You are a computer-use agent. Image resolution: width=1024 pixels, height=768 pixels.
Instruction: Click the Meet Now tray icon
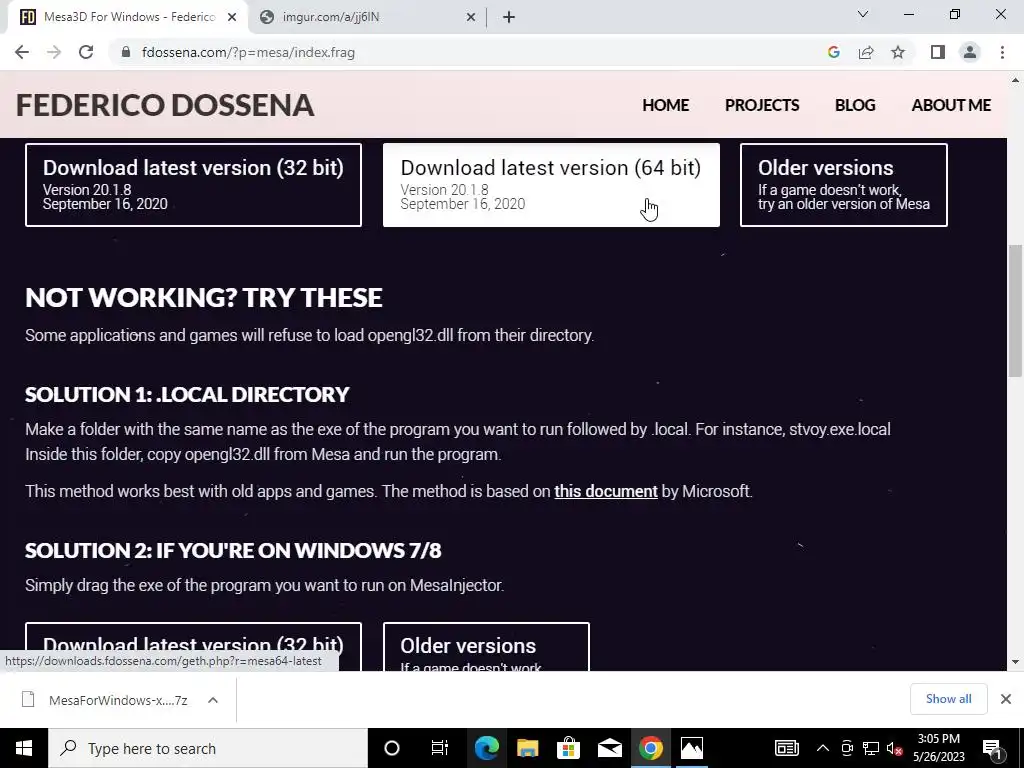(x=847, y=748)
